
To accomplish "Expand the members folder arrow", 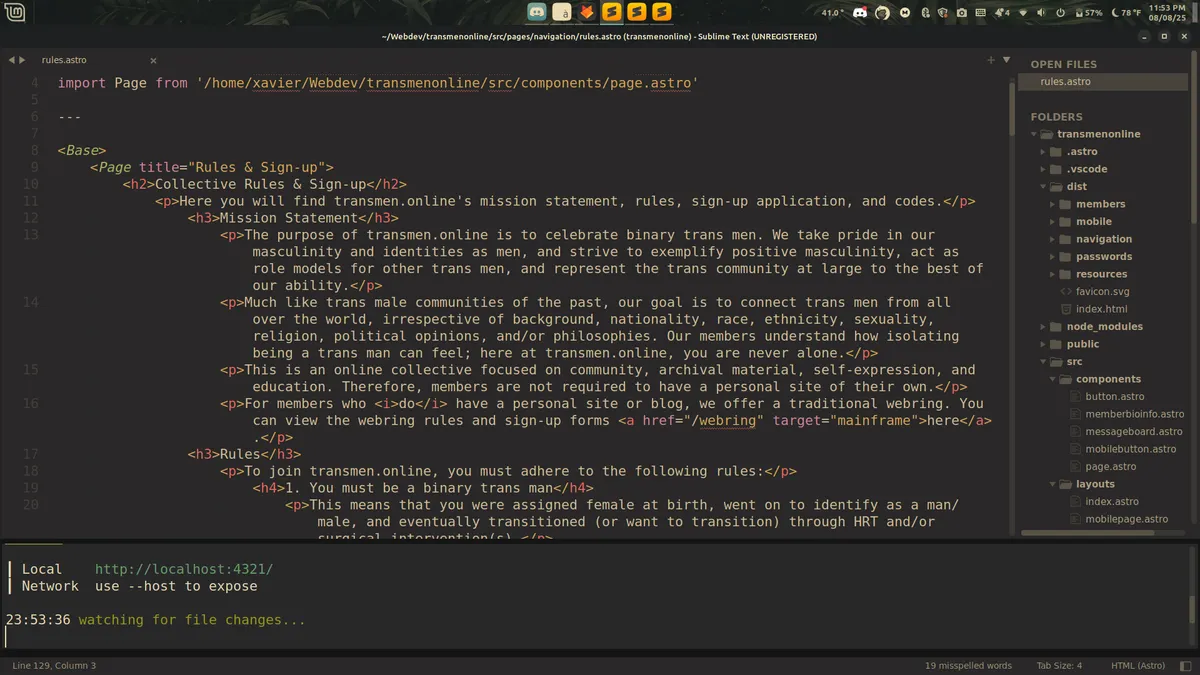I will (1053, 204).
